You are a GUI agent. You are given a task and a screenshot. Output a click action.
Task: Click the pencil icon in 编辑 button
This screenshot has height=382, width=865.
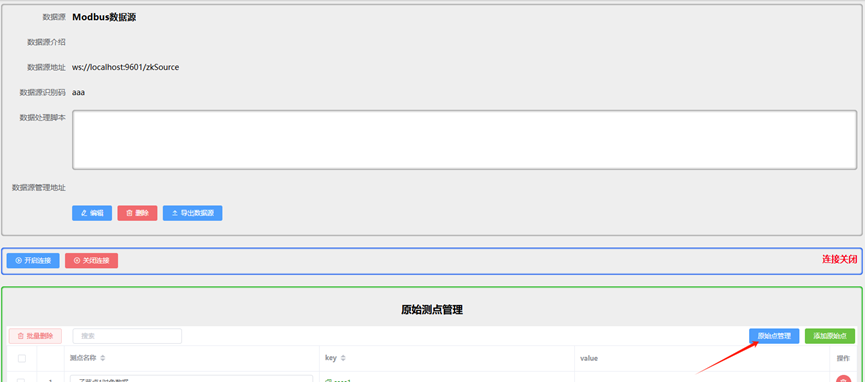click(84, 213)
